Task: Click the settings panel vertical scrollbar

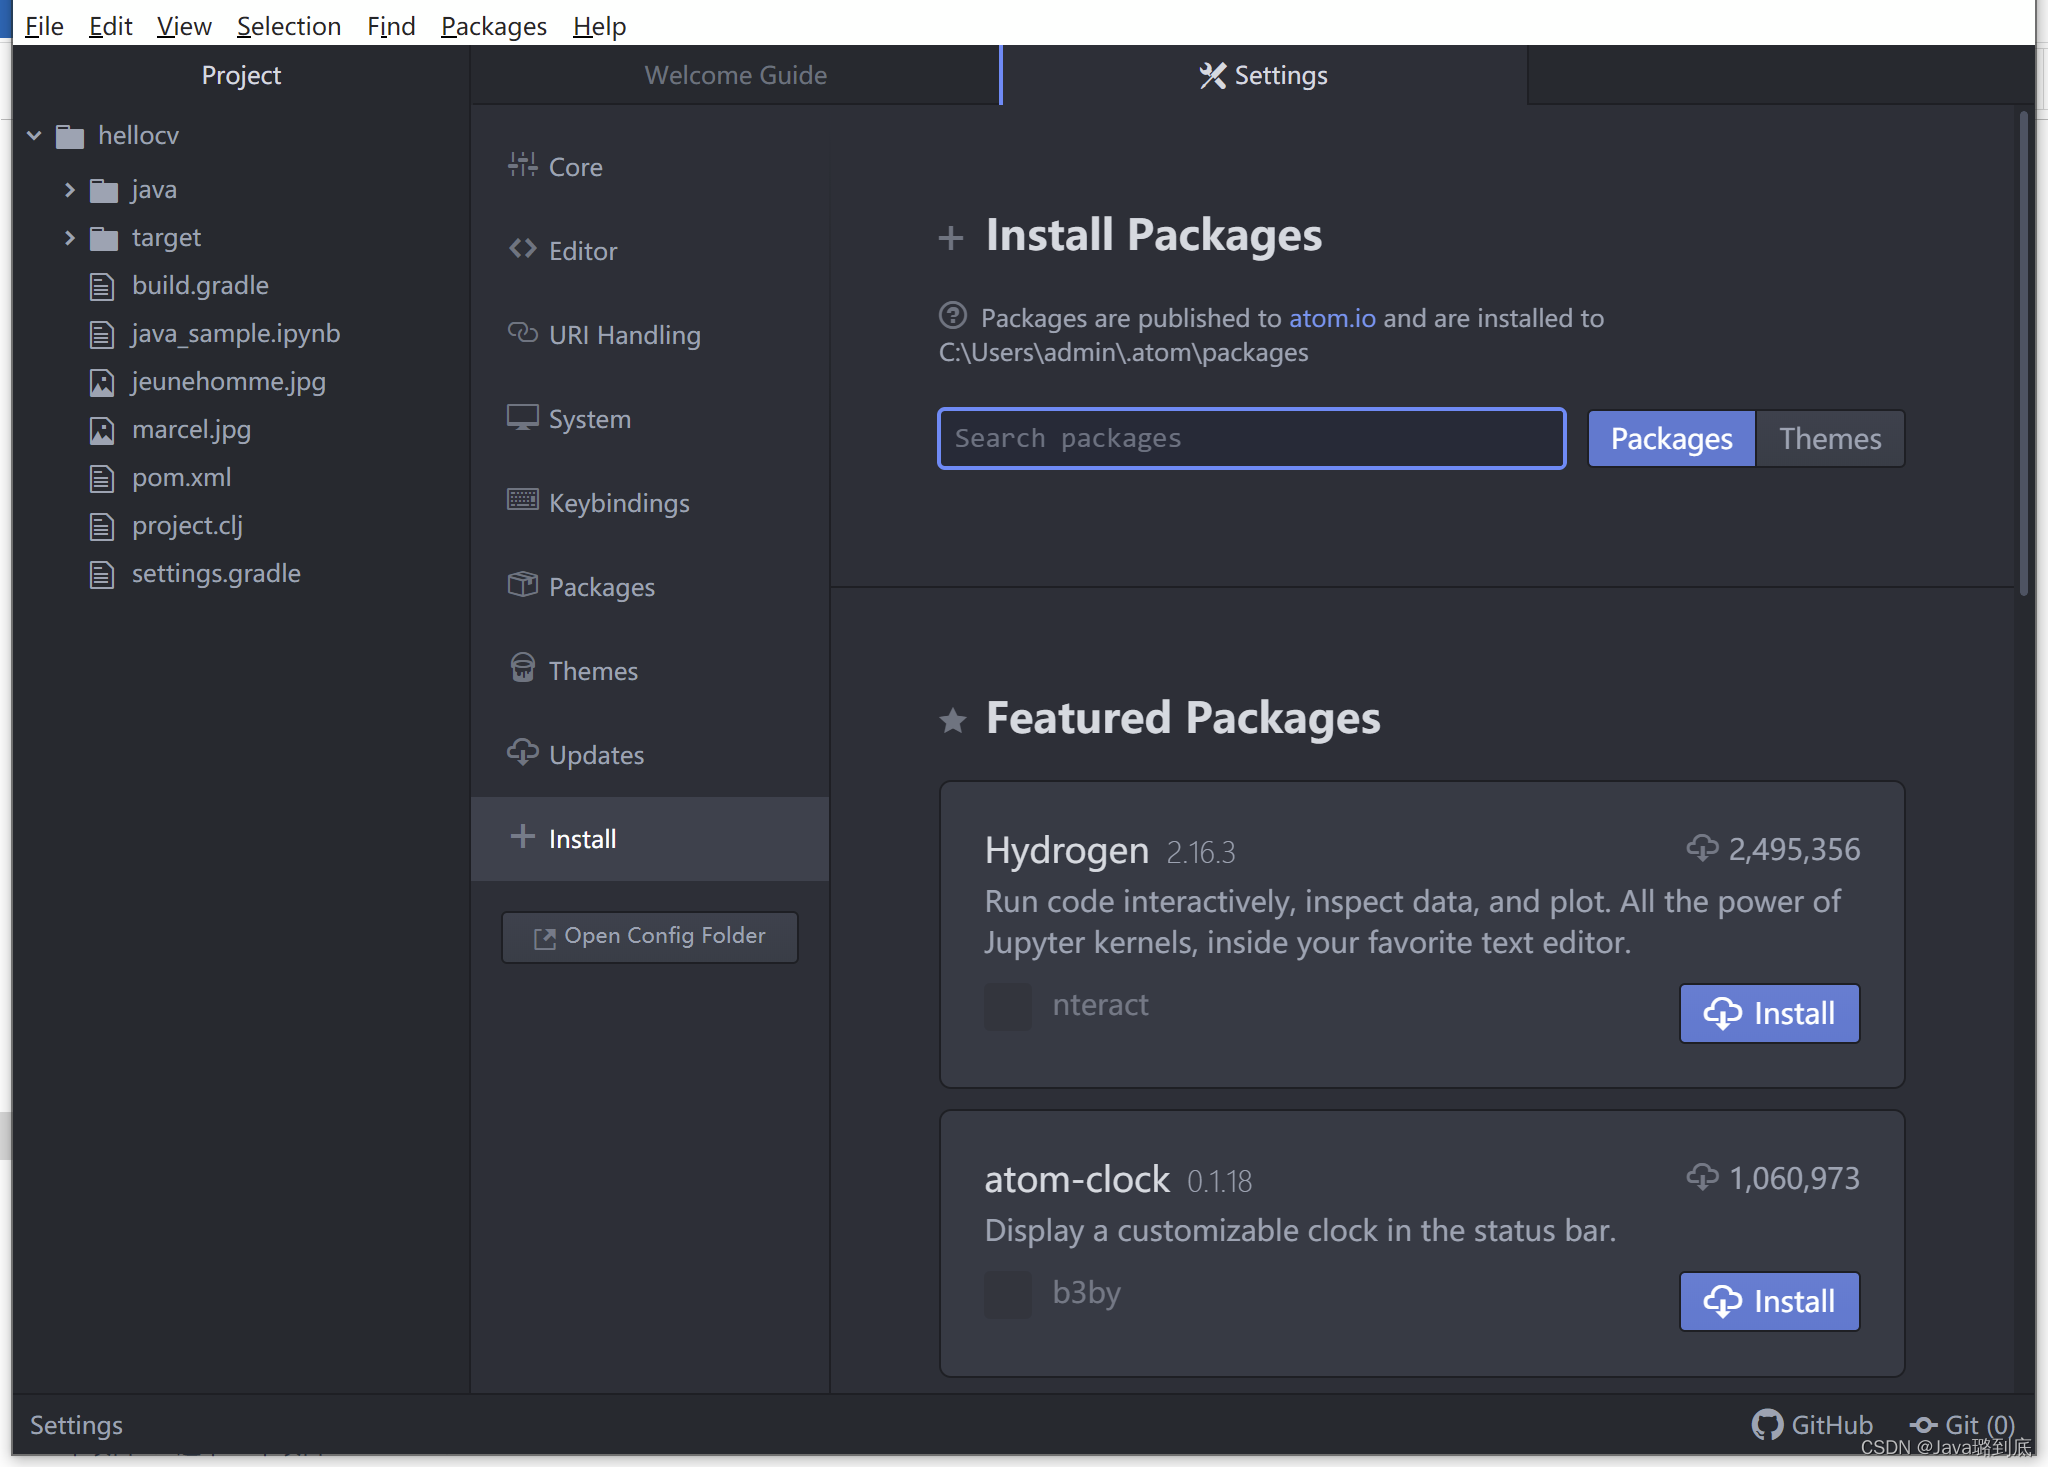Action: (x=2023, y=352)
